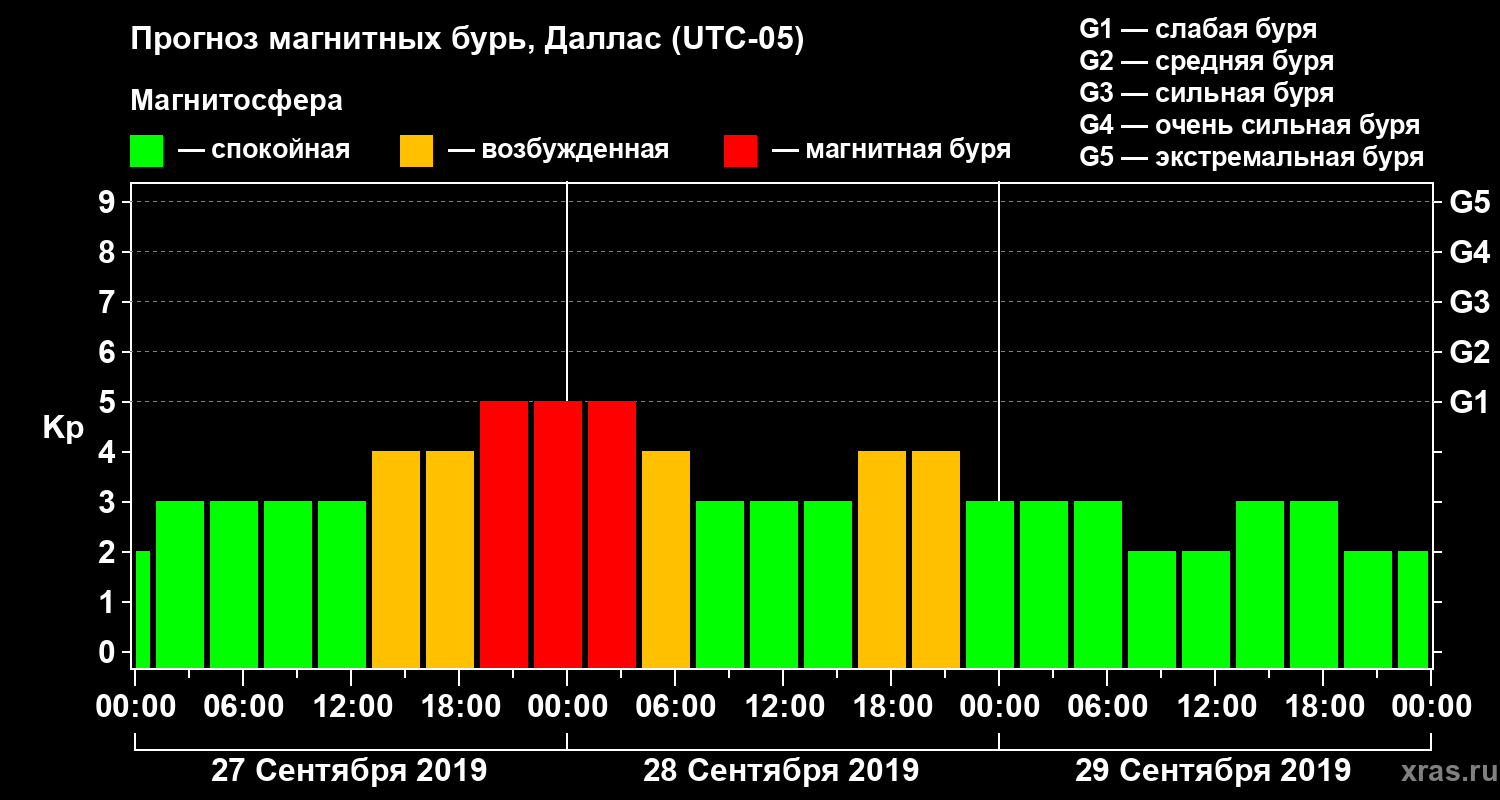This screenshot has height=800, width=1500.
Task: Click the '18:00' time label above 27 Сентября
Action: pos(459,707)
